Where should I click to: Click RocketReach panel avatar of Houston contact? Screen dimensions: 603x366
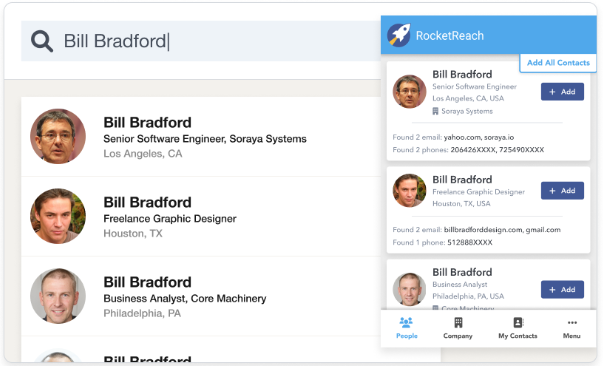[x=409, y=191]
